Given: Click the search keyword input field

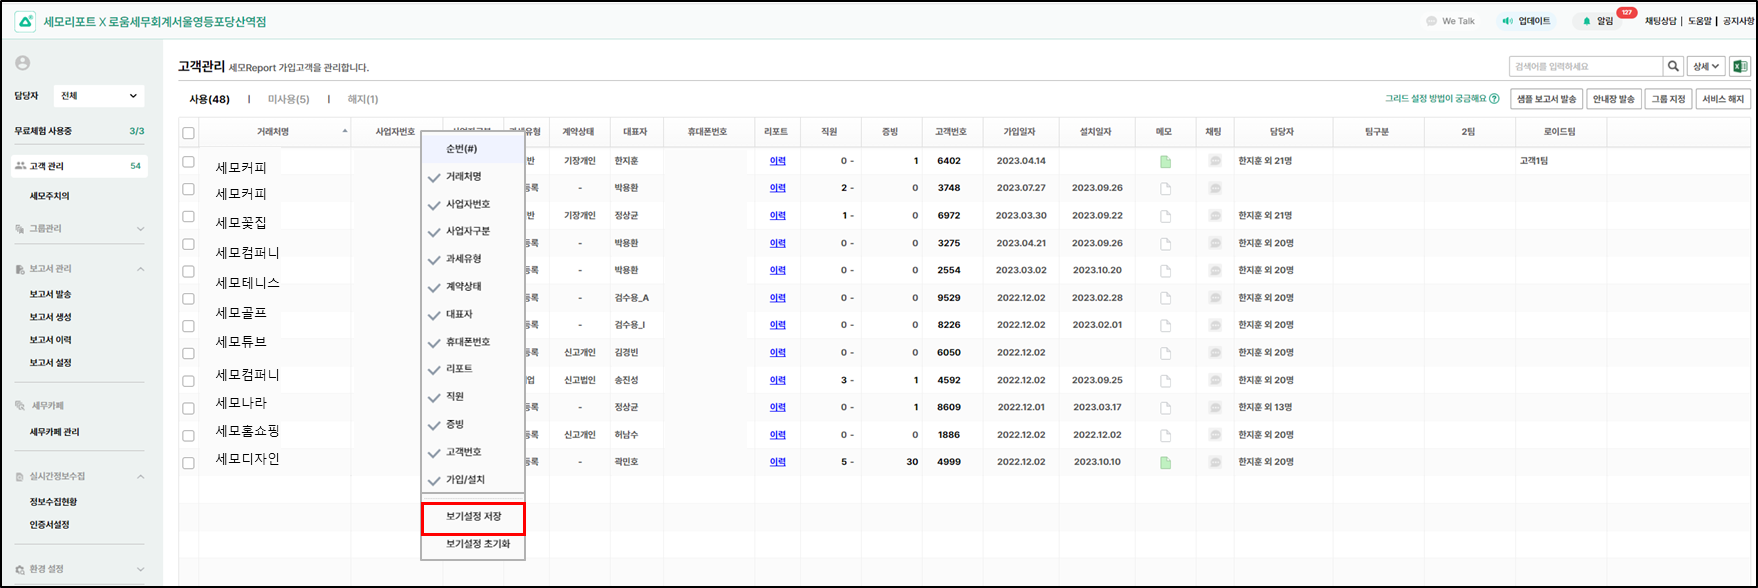Looking at the screenshot, I should coord(1585,67).
